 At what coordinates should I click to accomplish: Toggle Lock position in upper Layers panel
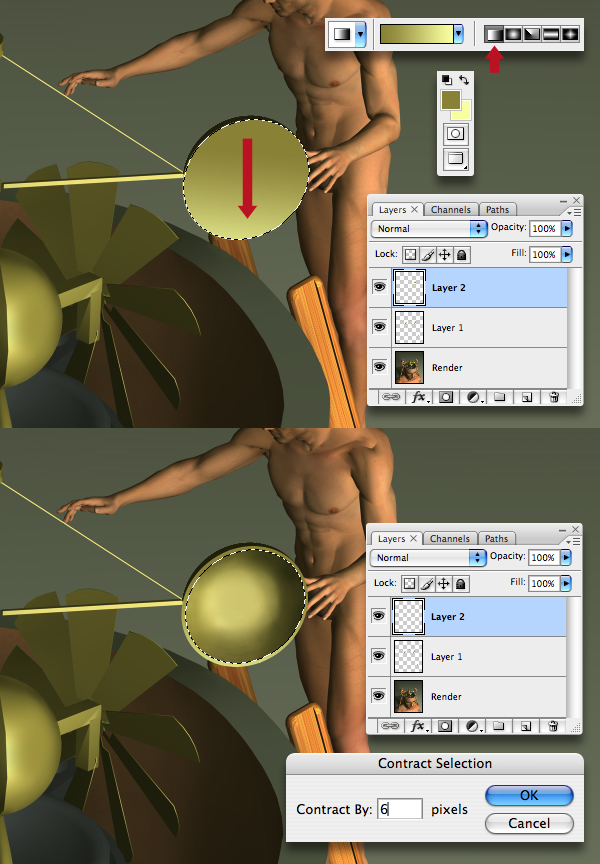tap(445, 255)
